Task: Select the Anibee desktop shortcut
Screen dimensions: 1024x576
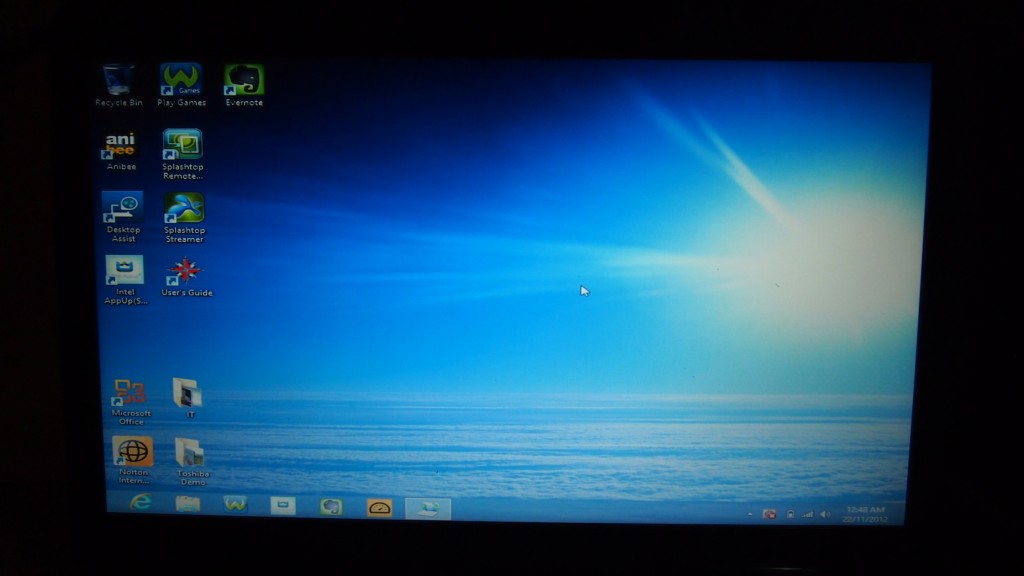Action: (x=121, y=151)
